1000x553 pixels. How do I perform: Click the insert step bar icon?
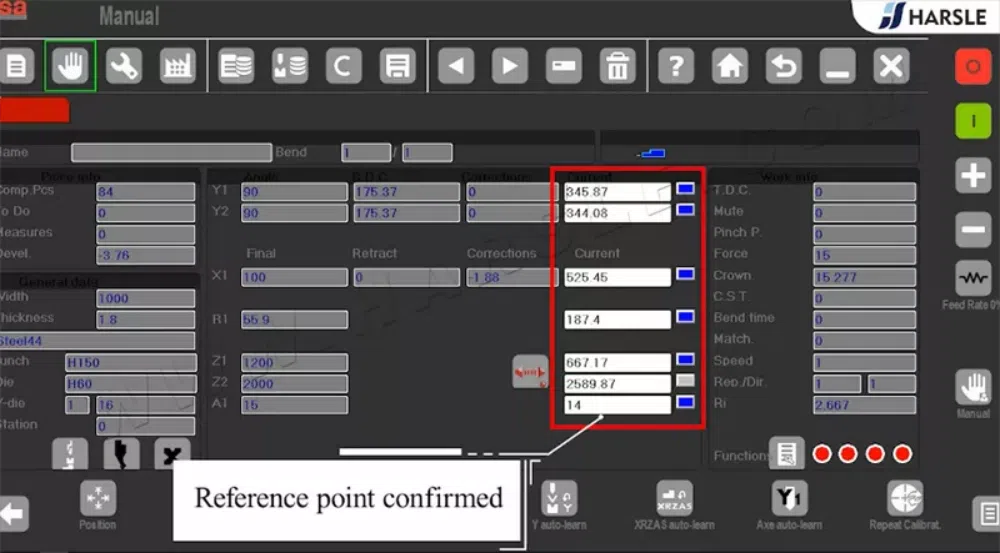pos(564,66)
